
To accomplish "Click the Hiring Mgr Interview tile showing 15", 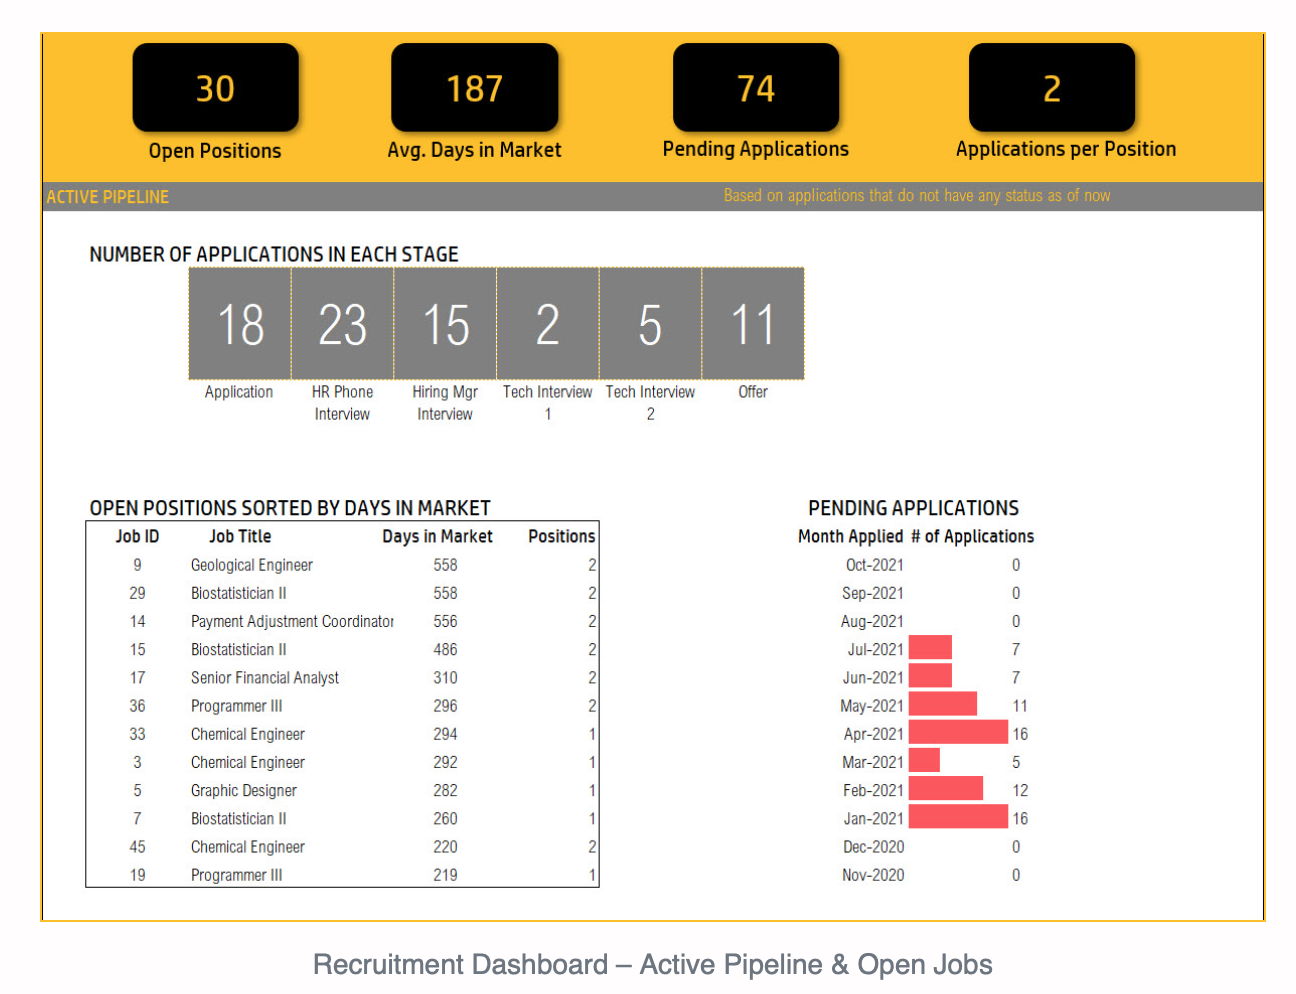I will (445, 324).
